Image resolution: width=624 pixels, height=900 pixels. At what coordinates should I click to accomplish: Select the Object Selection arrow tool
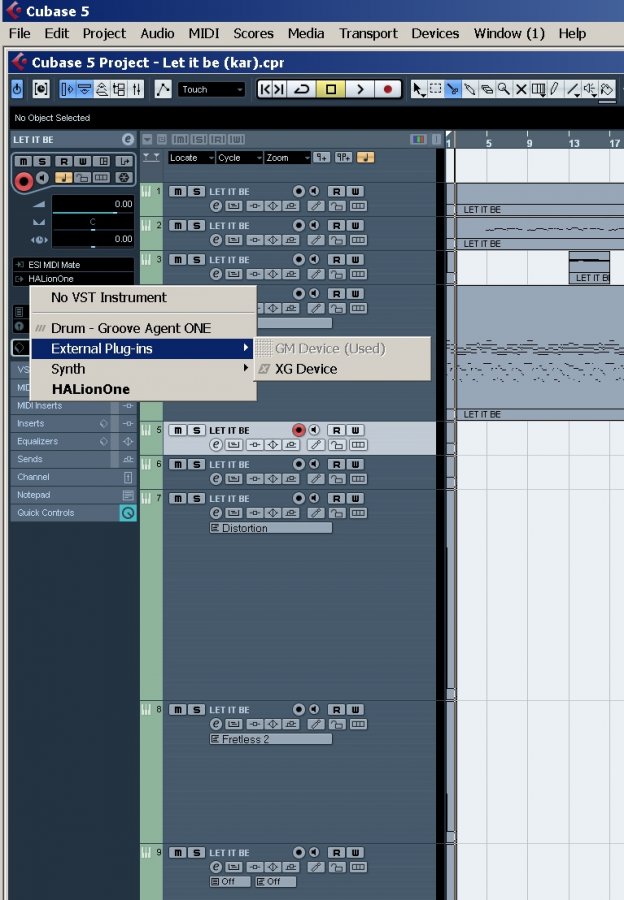[x=418, y=89]
